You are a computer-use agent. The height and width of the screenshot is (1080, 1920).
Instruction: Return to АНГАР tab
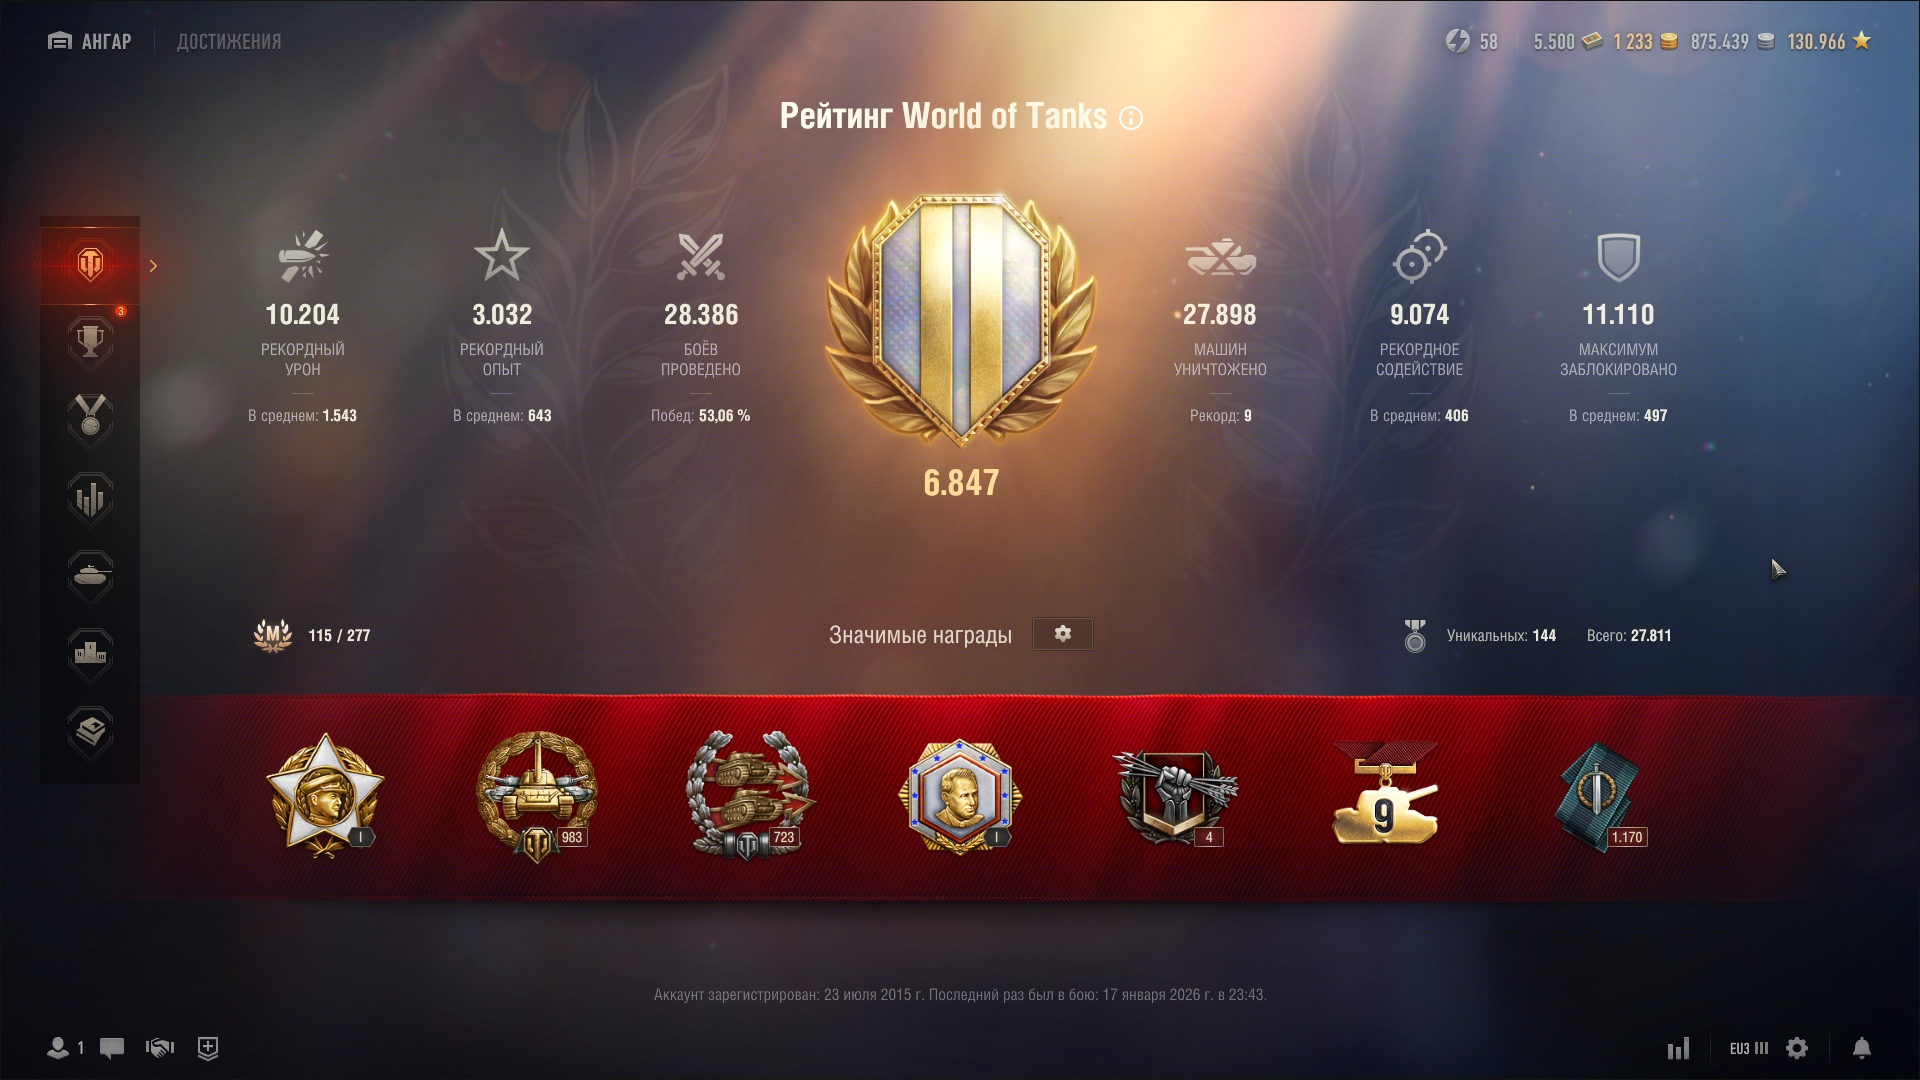[90, 41]
